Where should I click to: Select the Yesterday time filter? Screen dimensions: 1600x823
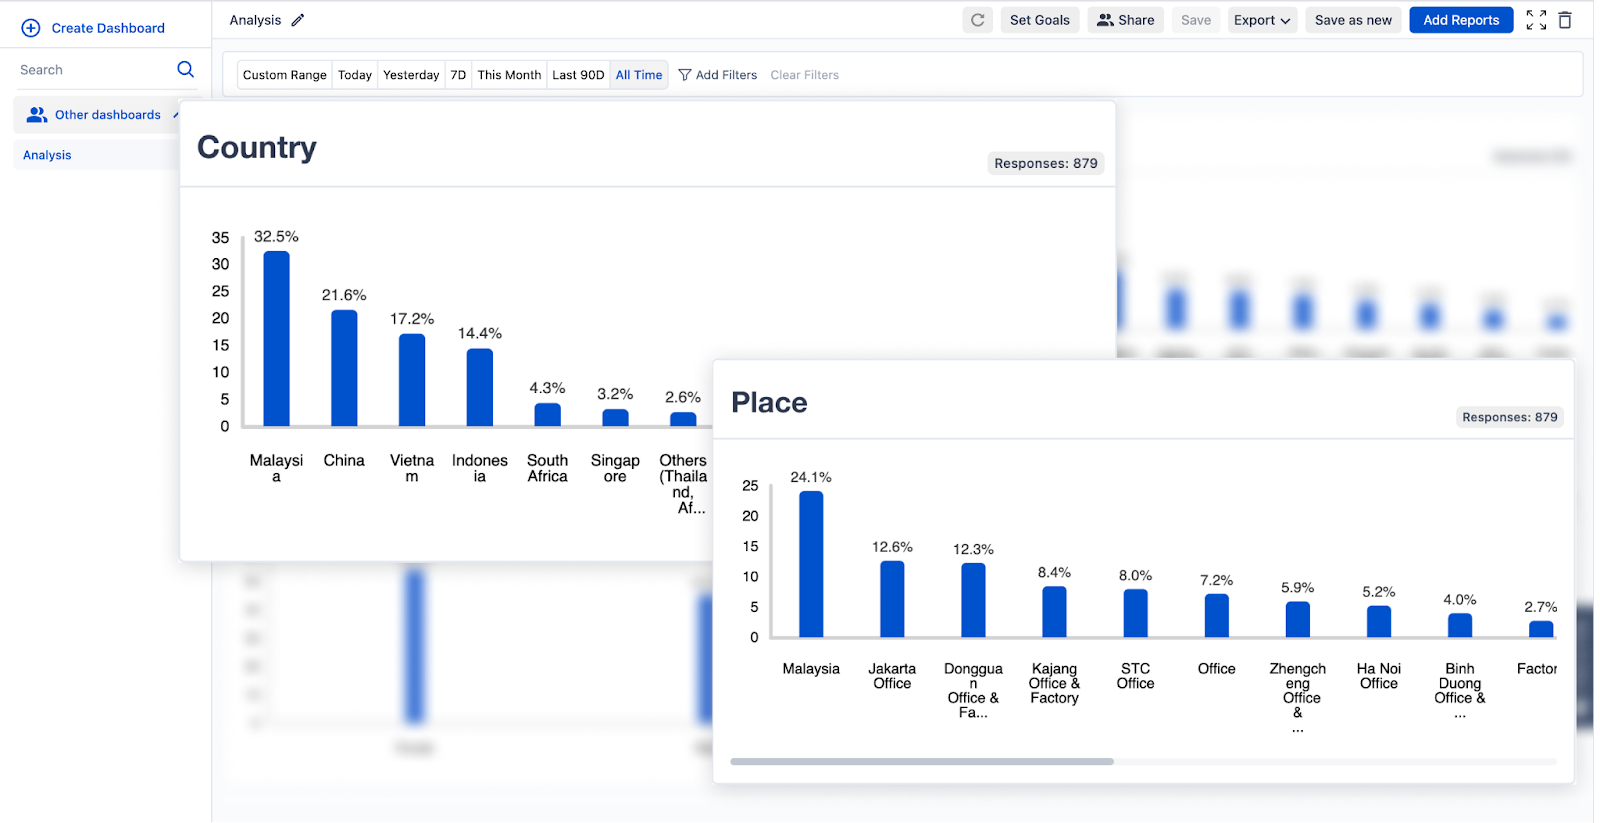pyautogui.click(x=411, y=75)
